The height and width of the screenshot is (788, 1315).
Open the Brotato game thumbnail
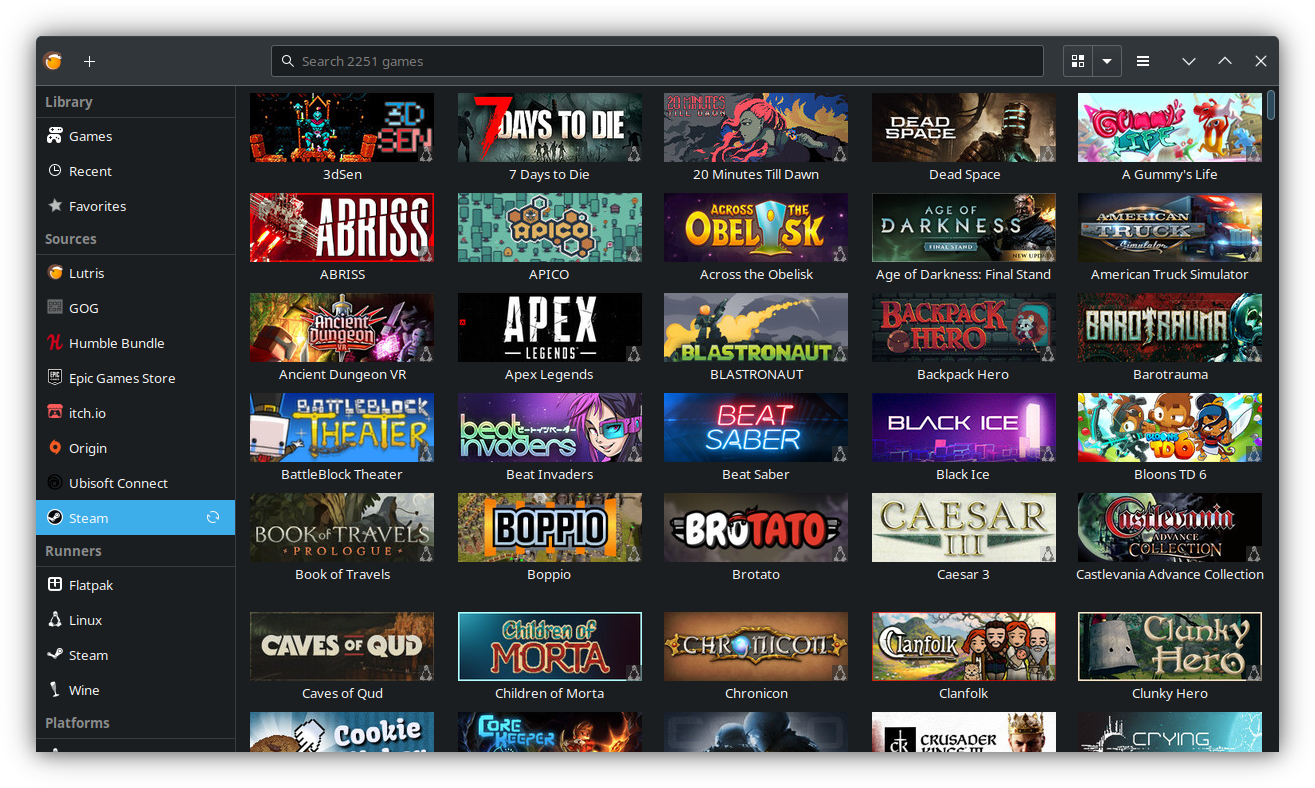[x=755, y=527]
